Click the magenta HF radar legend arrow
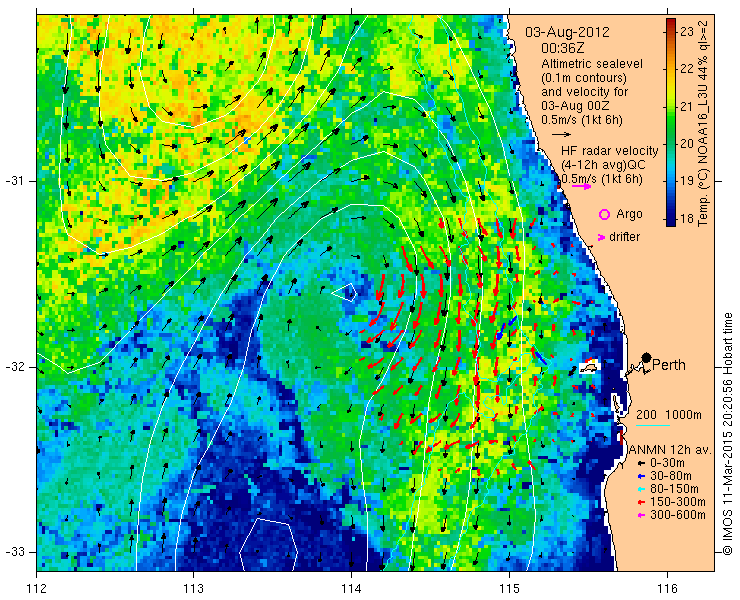The image size is (740, 600). point(581,186)
